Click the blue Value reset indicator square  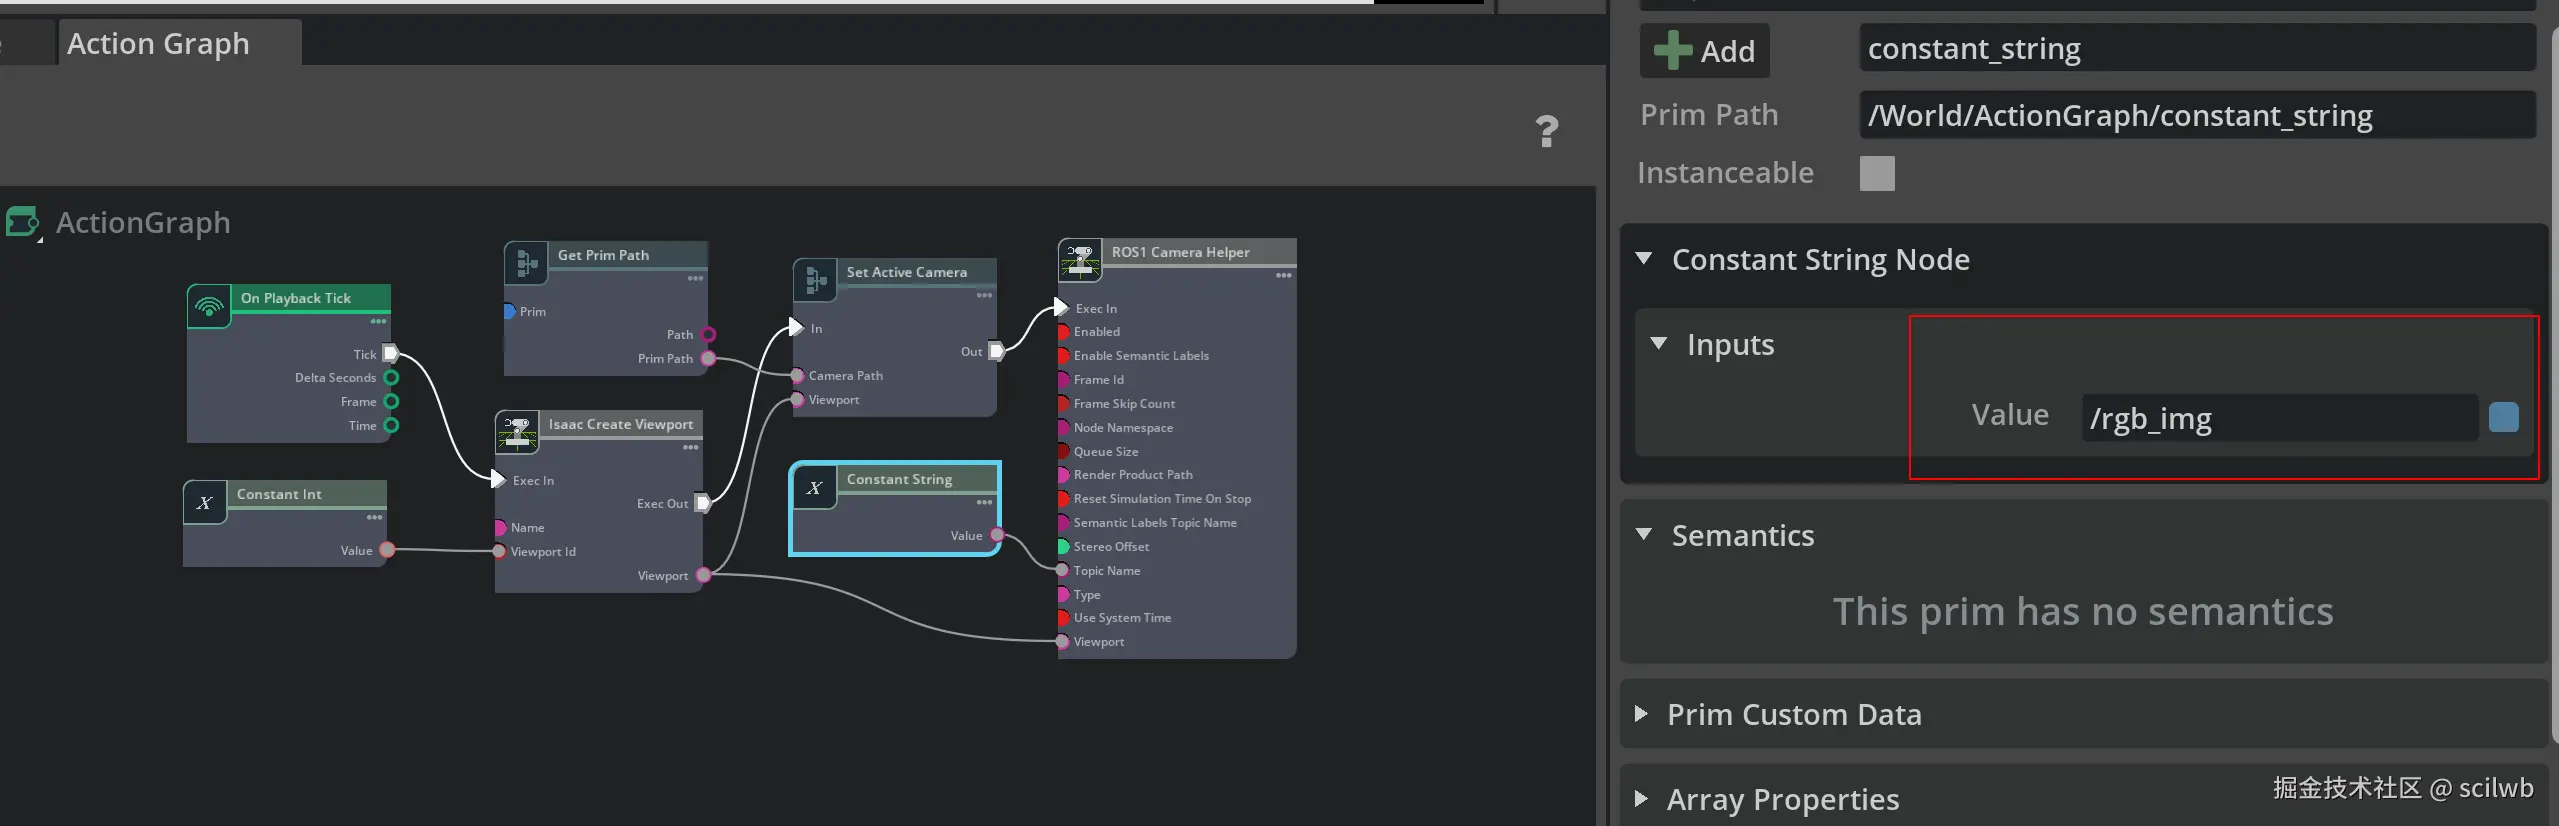pyautogui.click(x=2503, y=417)
